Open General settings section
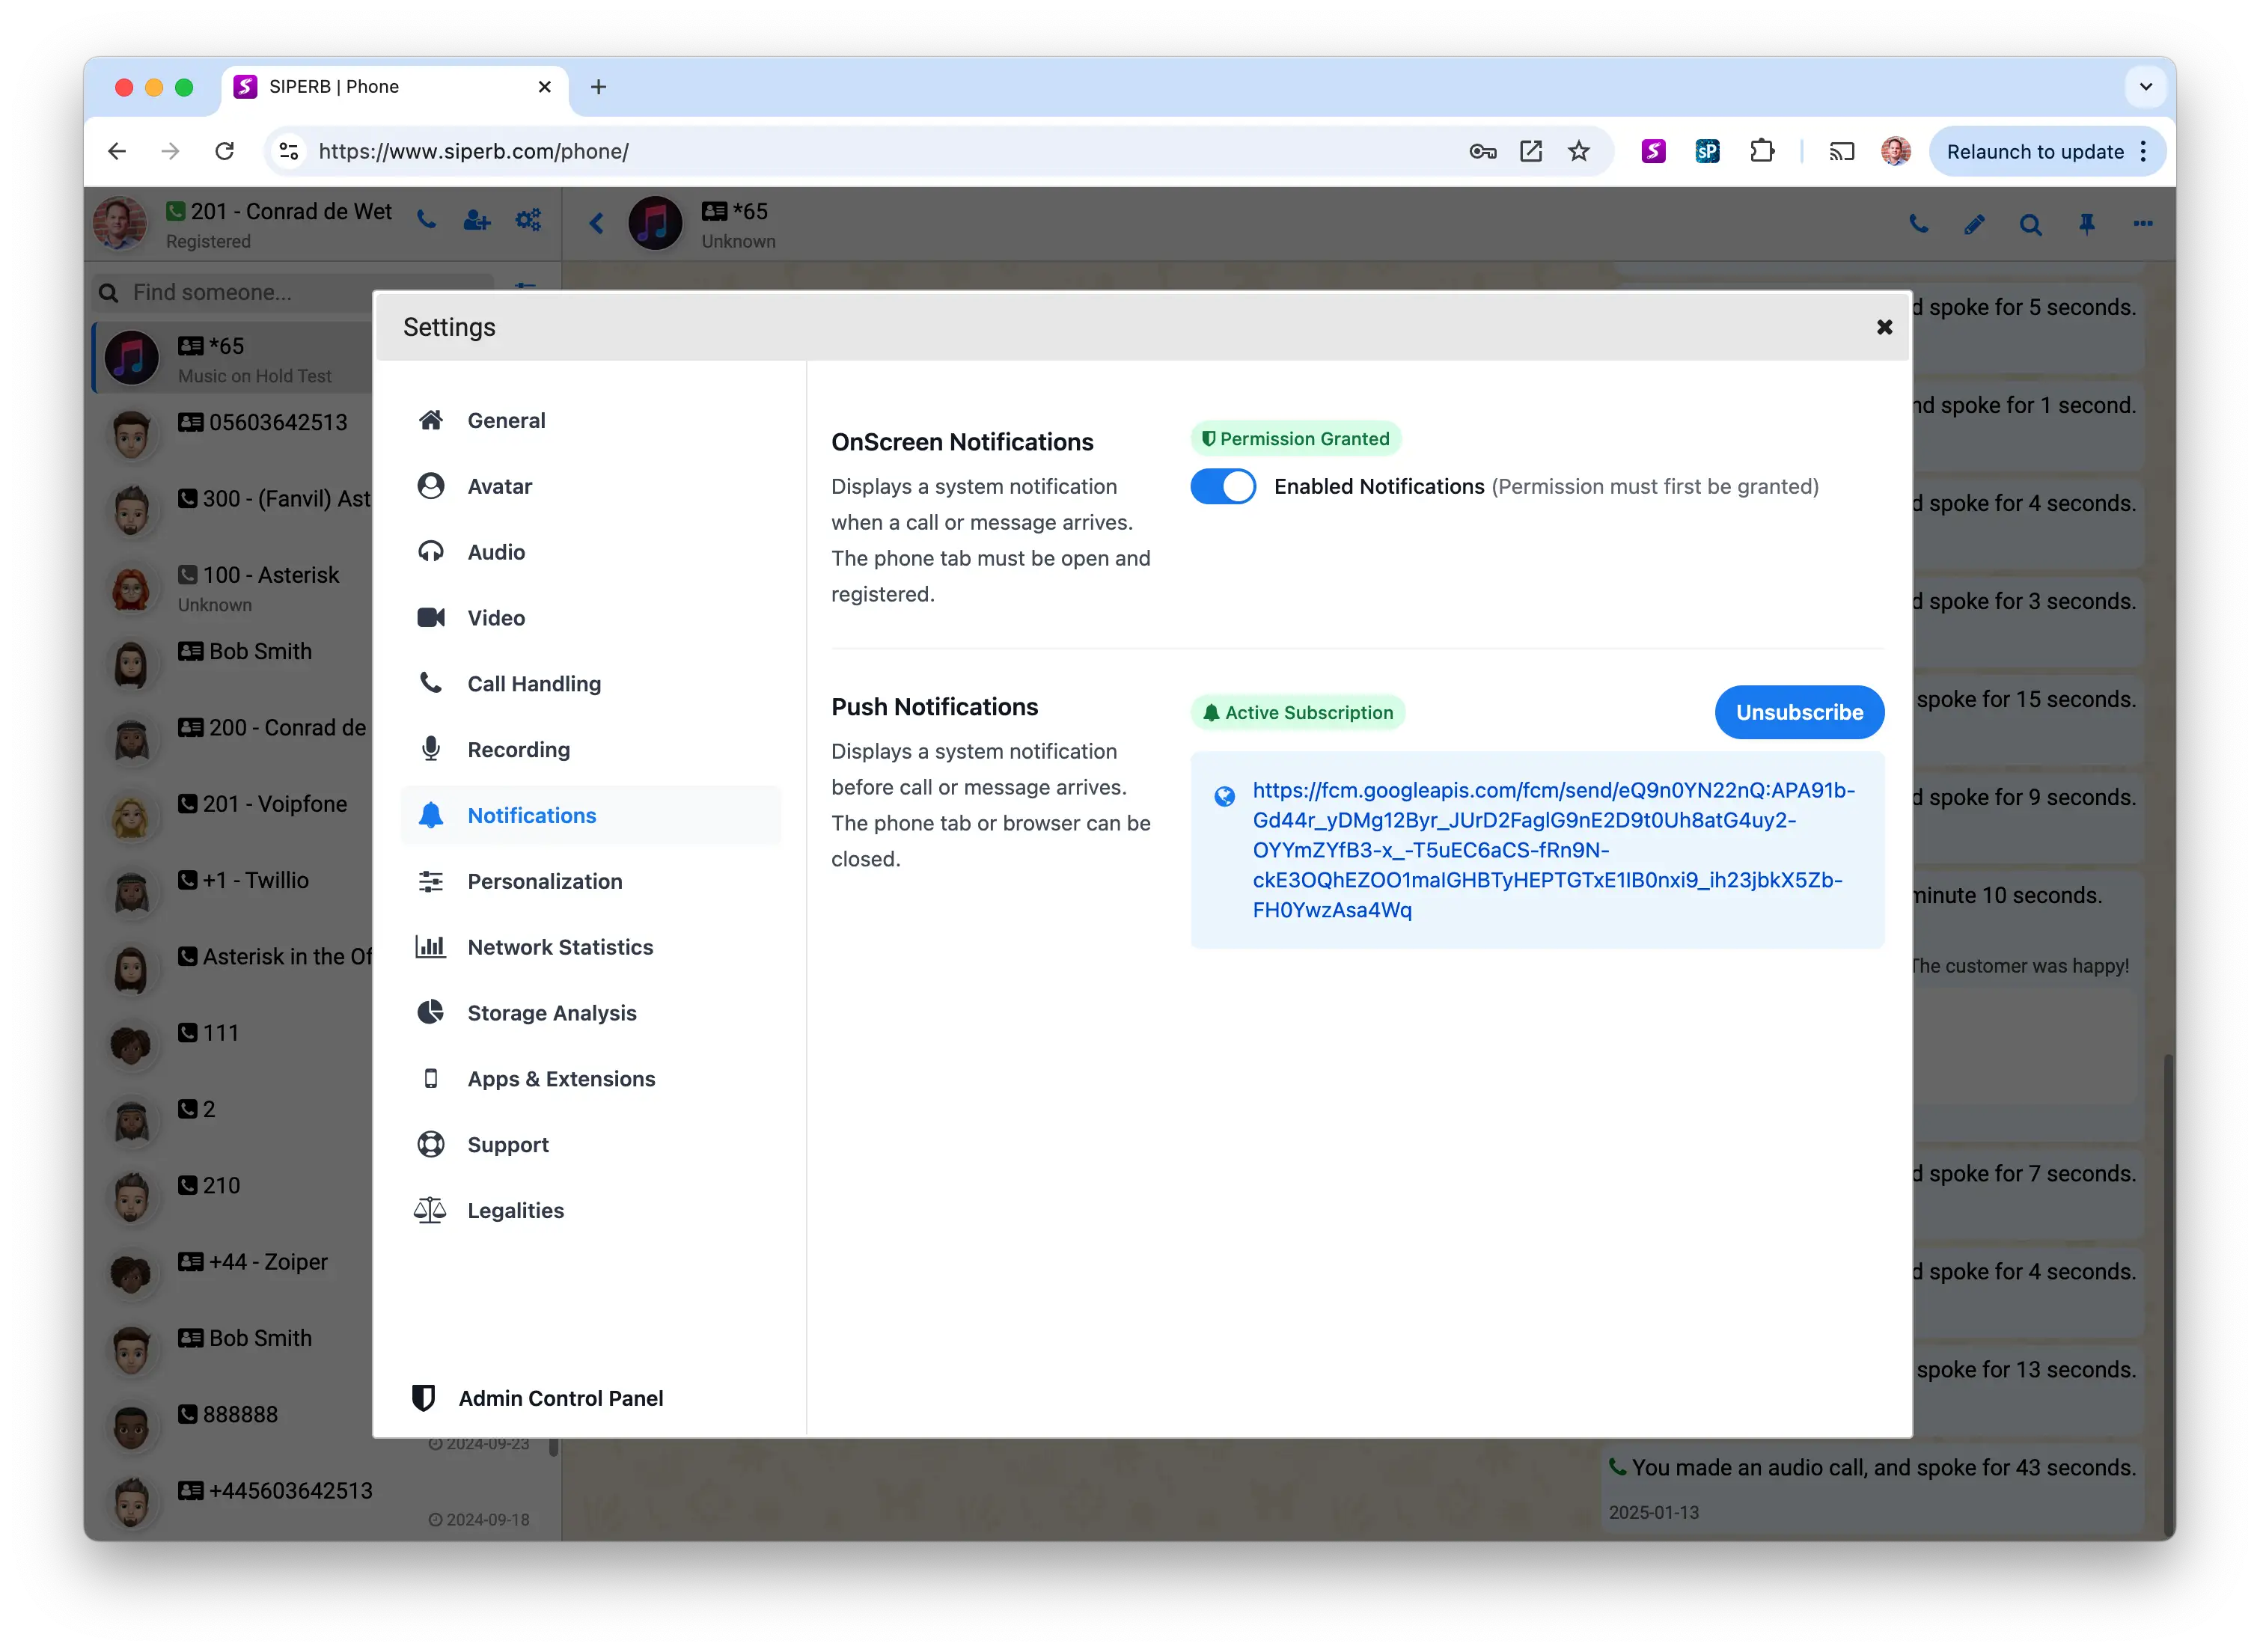Screen dimensions: 2260x1652 (590, 420)
